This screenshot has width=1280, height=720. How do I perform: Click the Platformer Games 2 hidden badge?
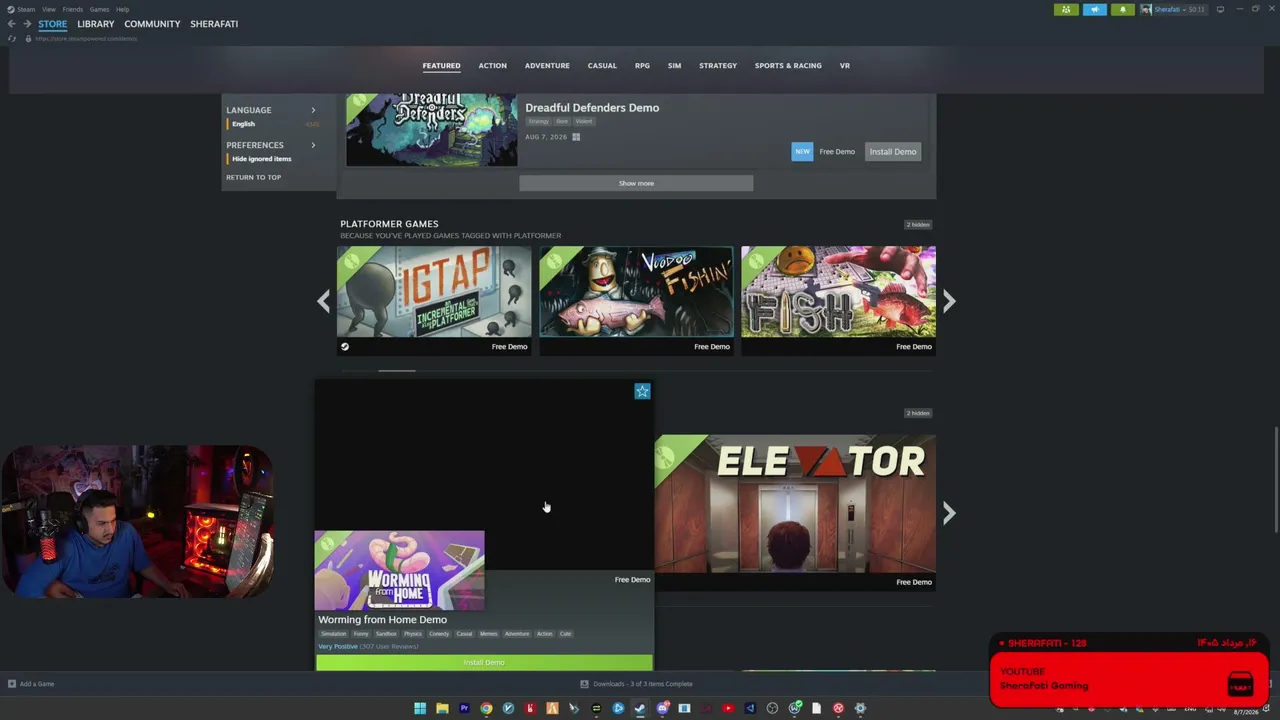[918, 225]
